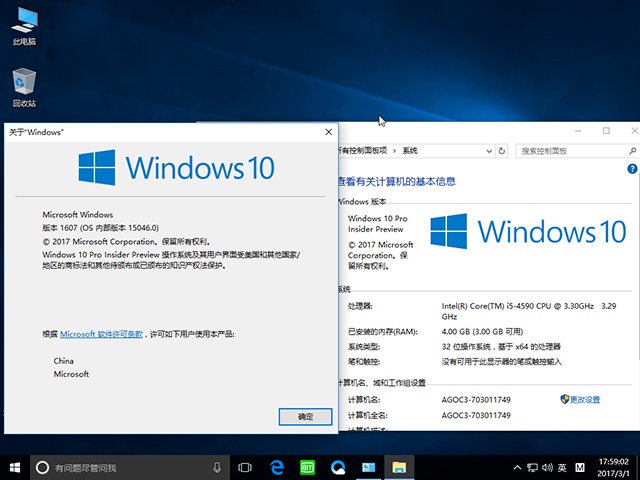640x480 pixels.
Task: Open the green taskbar app icon
Action: click(x=307, y=467)
